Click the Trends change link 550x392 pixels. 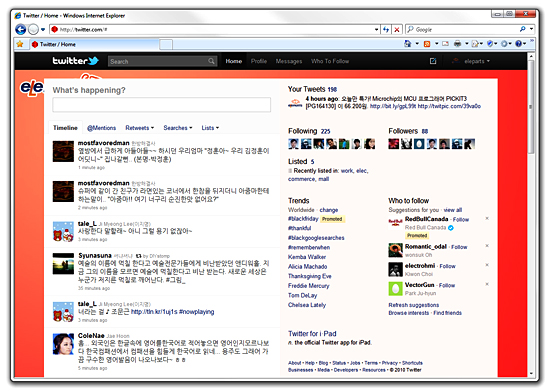(329, 210)
